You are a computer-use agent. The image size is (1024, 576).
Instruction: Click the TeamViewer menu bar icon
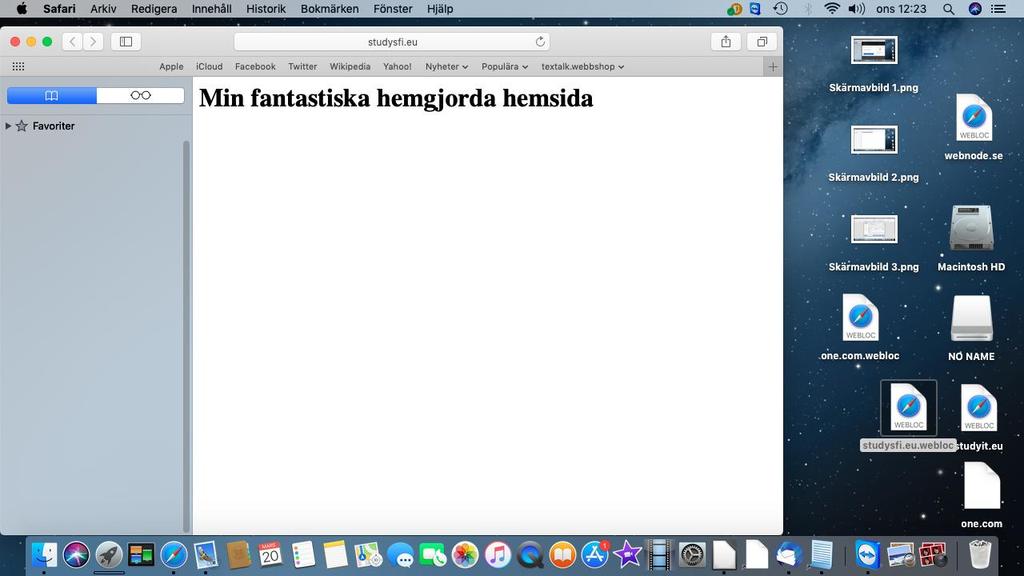pyautogui.click(x=755, y=9)
